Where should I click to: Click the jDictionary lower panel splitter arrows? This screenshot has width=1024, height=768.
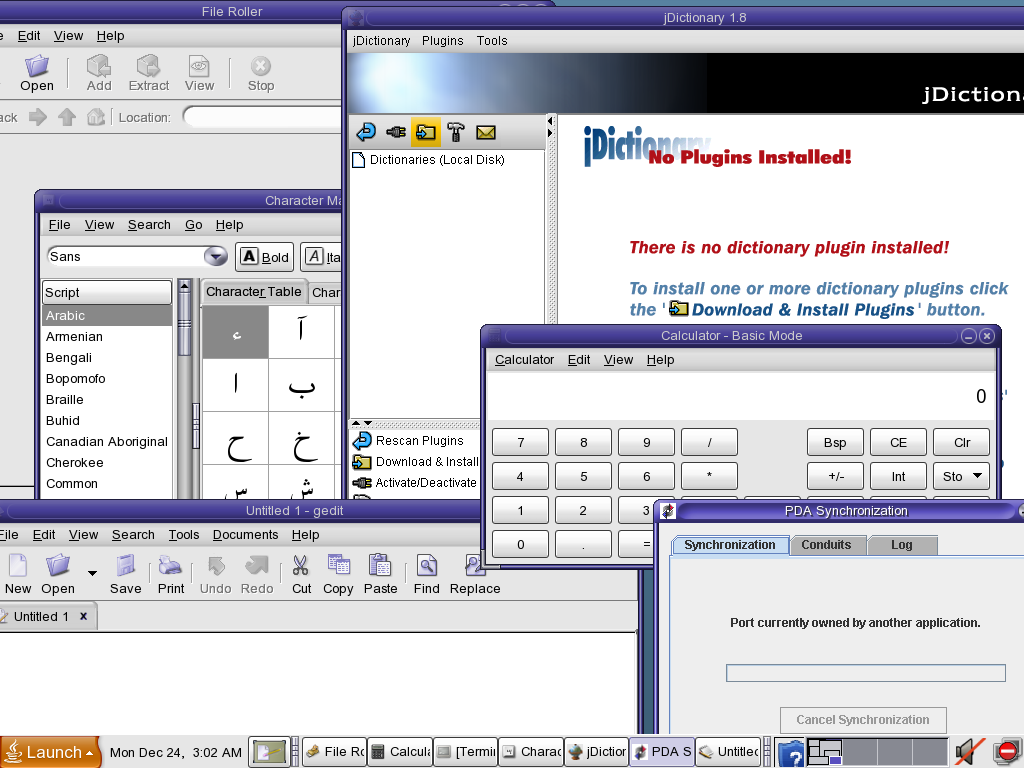[x=362, y=423]
